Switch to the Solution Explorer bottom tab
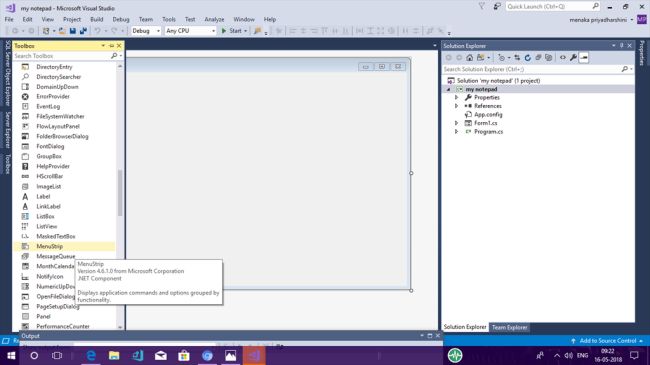The width and height of the screenshot is (650, 365). point(465,327)
